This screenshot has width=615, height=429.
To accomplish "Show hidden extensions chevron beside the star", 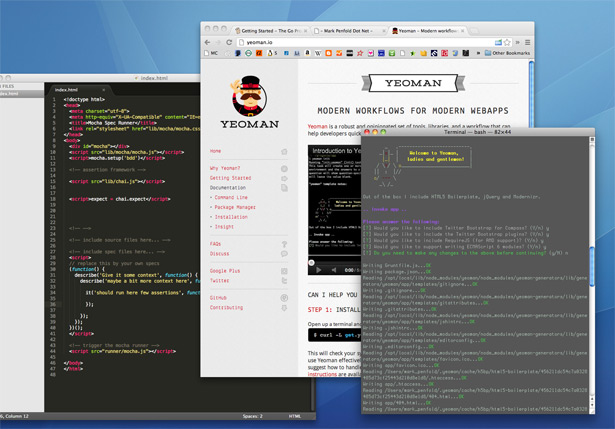I will [x=517, y=42].
